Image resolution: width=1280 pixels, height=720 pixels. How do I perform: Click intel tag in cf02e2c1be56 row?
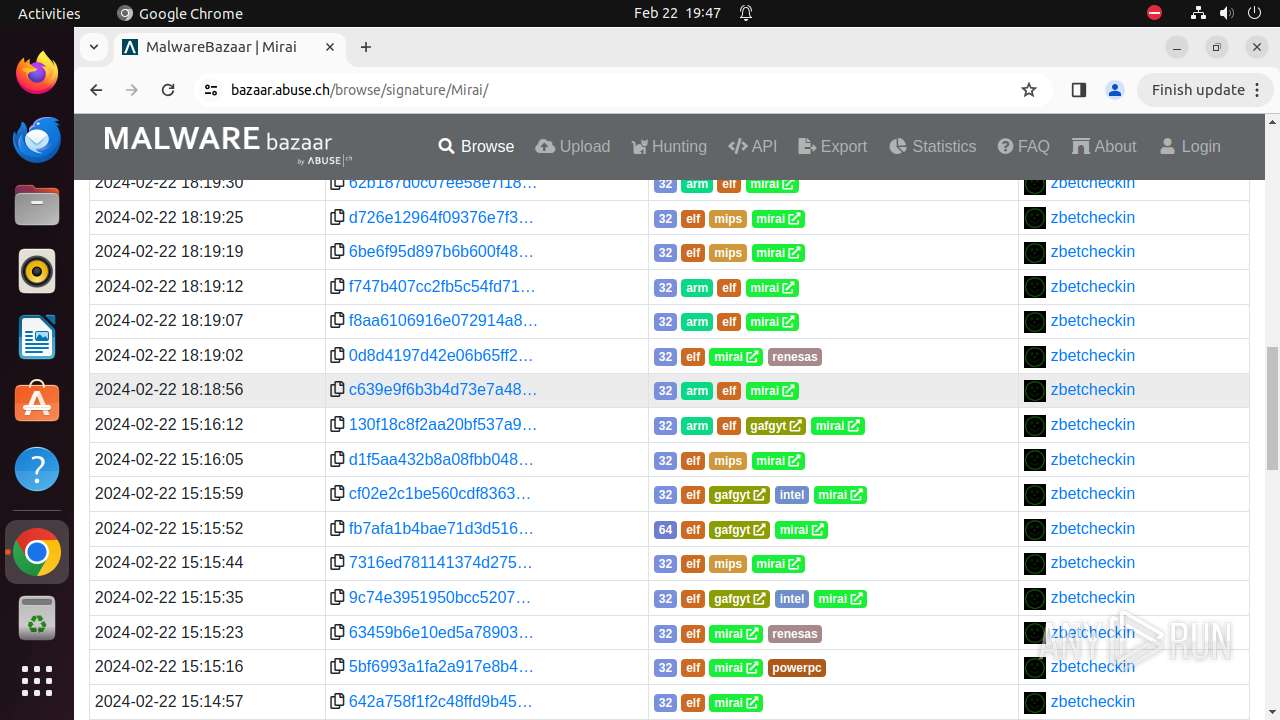point(792,495)
